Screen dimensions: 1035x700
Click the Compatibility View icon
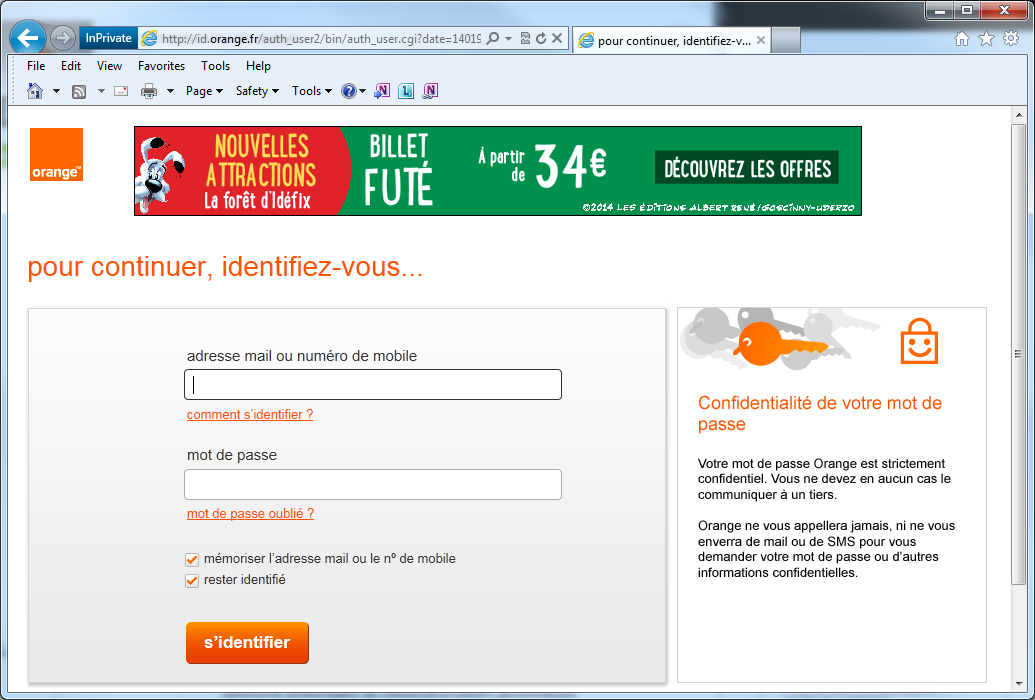pos(525,38)
